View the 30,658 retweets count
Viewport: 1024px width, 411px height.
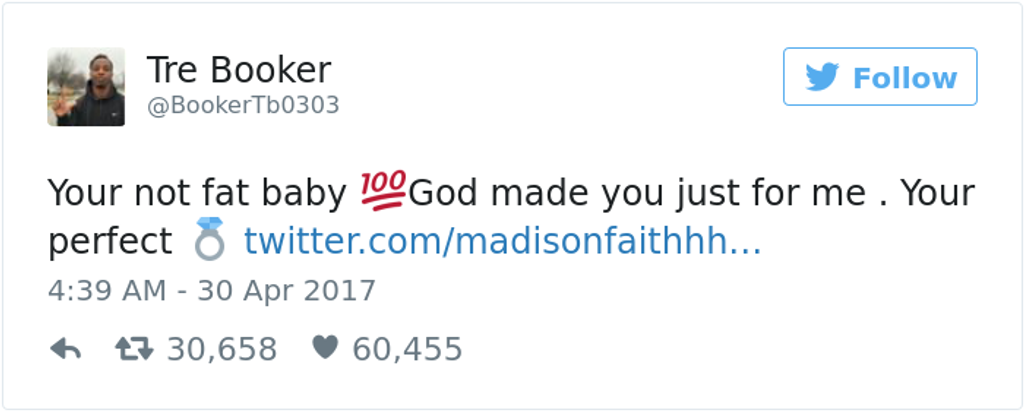[221, 349]
